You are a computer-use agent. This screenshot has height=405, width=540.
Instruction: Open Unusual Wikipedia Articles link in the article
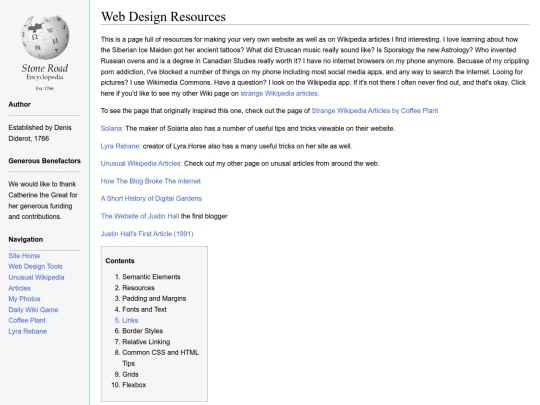[141, 163]
